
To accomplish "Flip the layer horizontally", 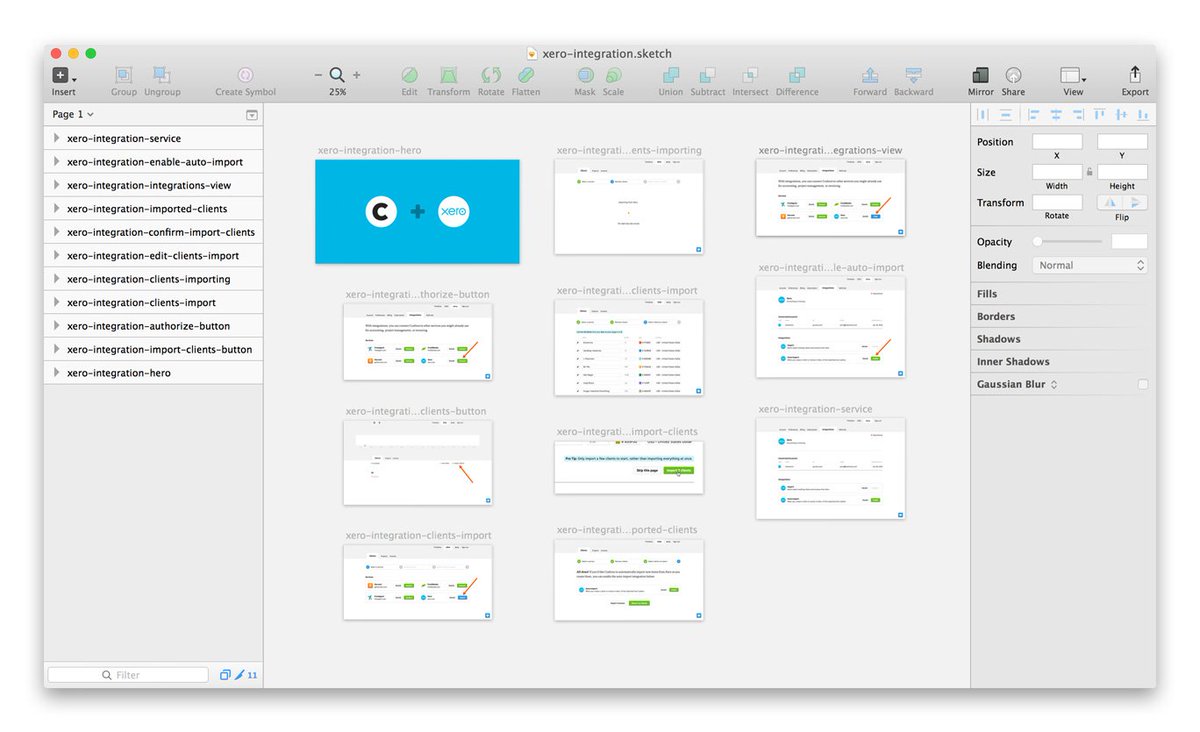I will click(1110, 202).
